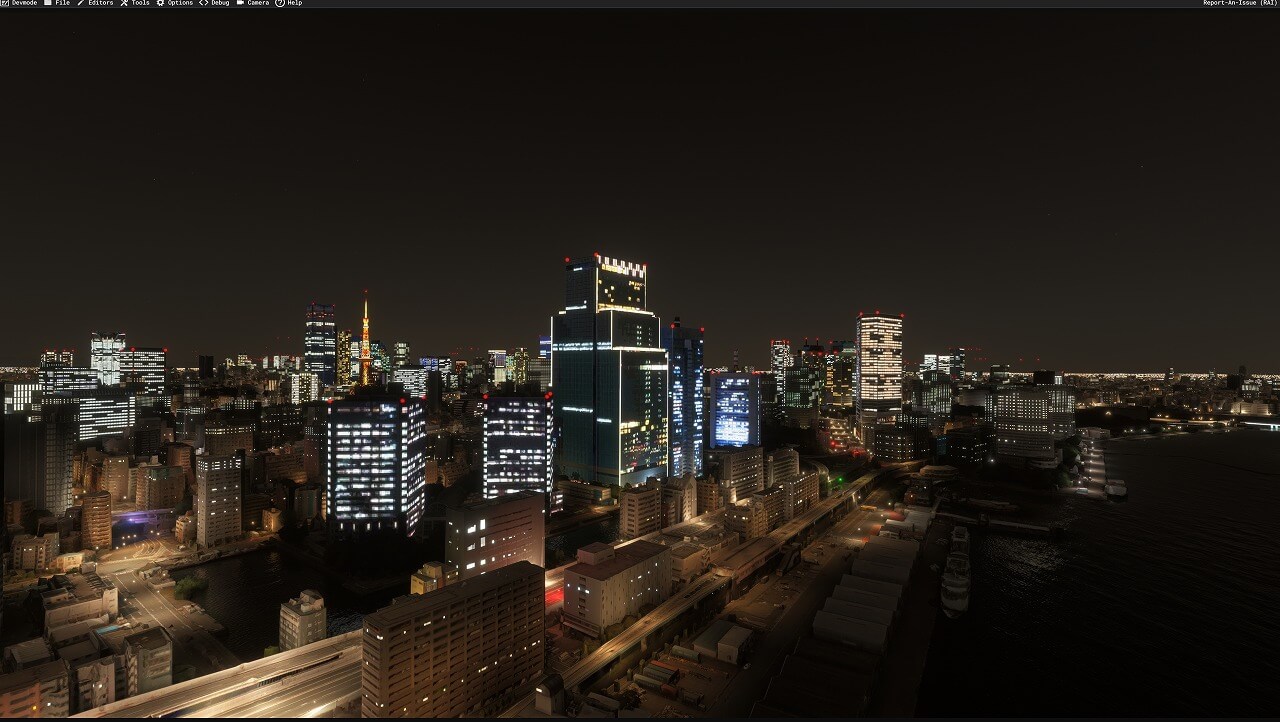
Task: Open the Camera menu
Action: [252, 3]
